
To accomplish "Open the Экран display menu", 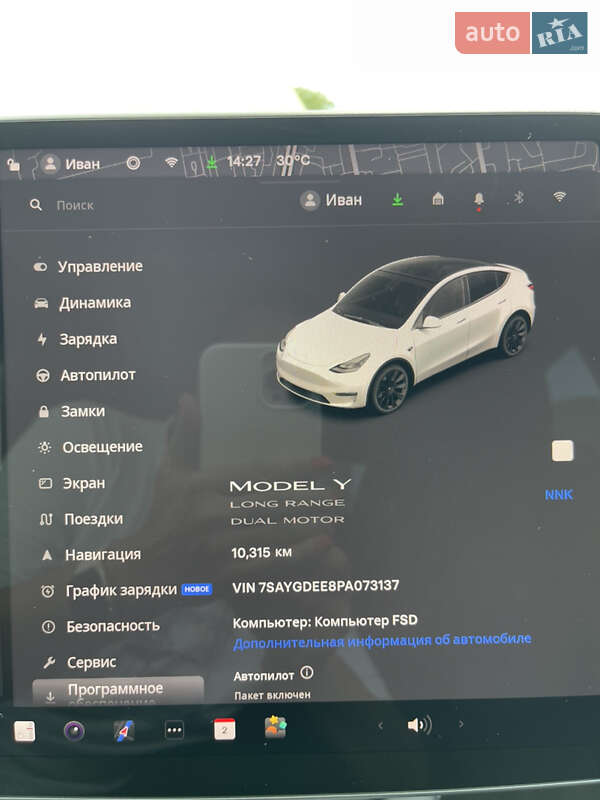I will (72, 483).
